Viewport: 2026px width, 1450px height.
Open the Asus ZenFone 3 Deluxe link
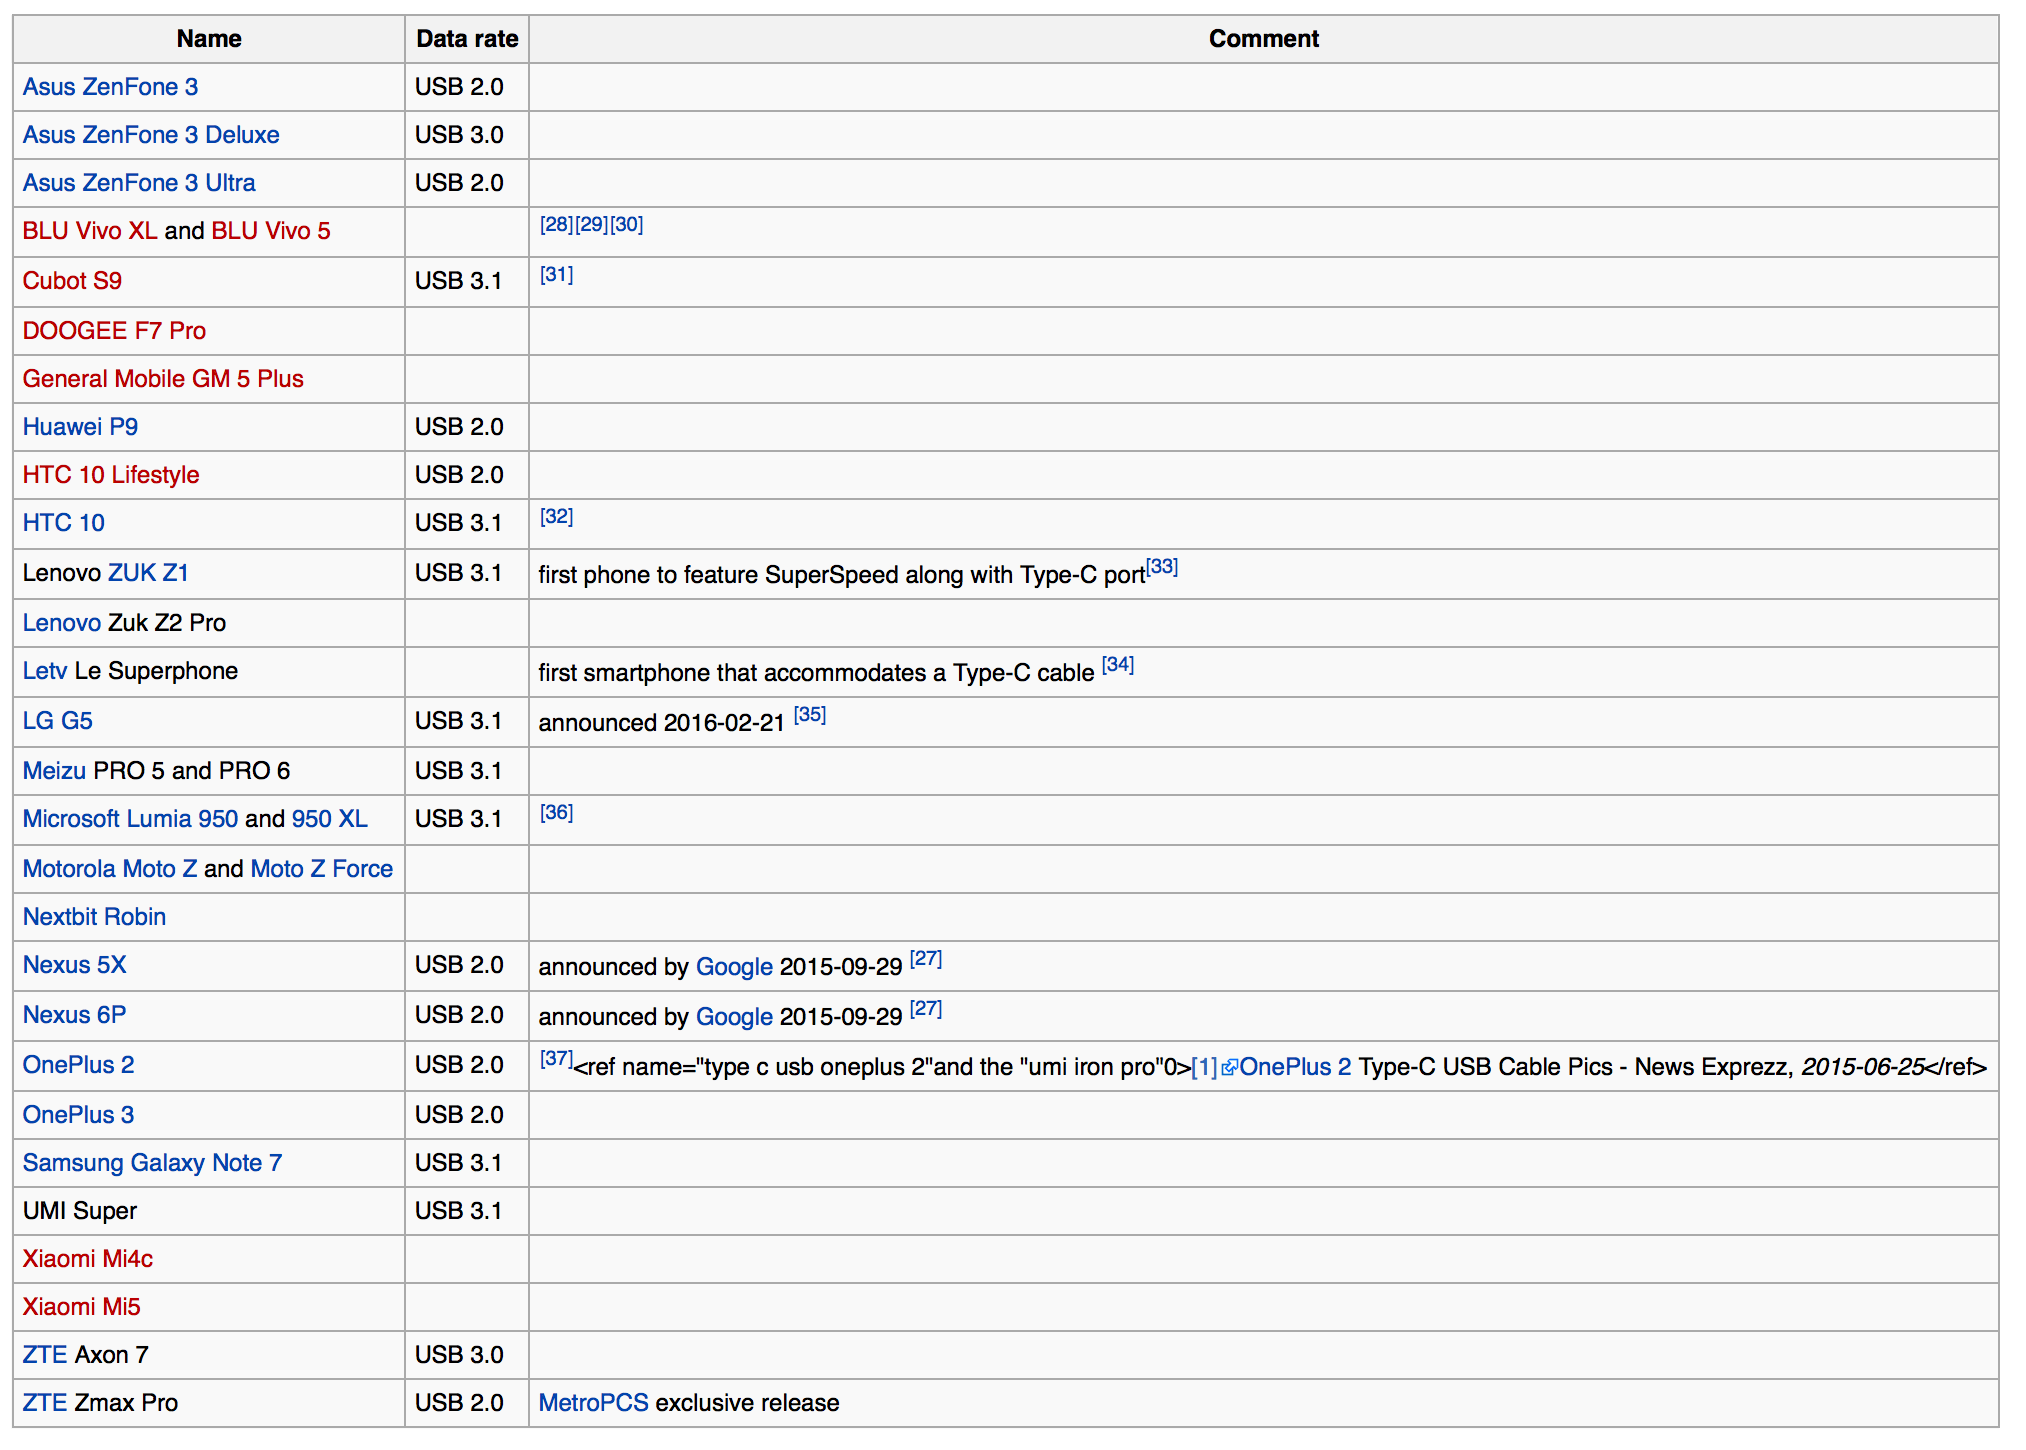coord(151,135)
